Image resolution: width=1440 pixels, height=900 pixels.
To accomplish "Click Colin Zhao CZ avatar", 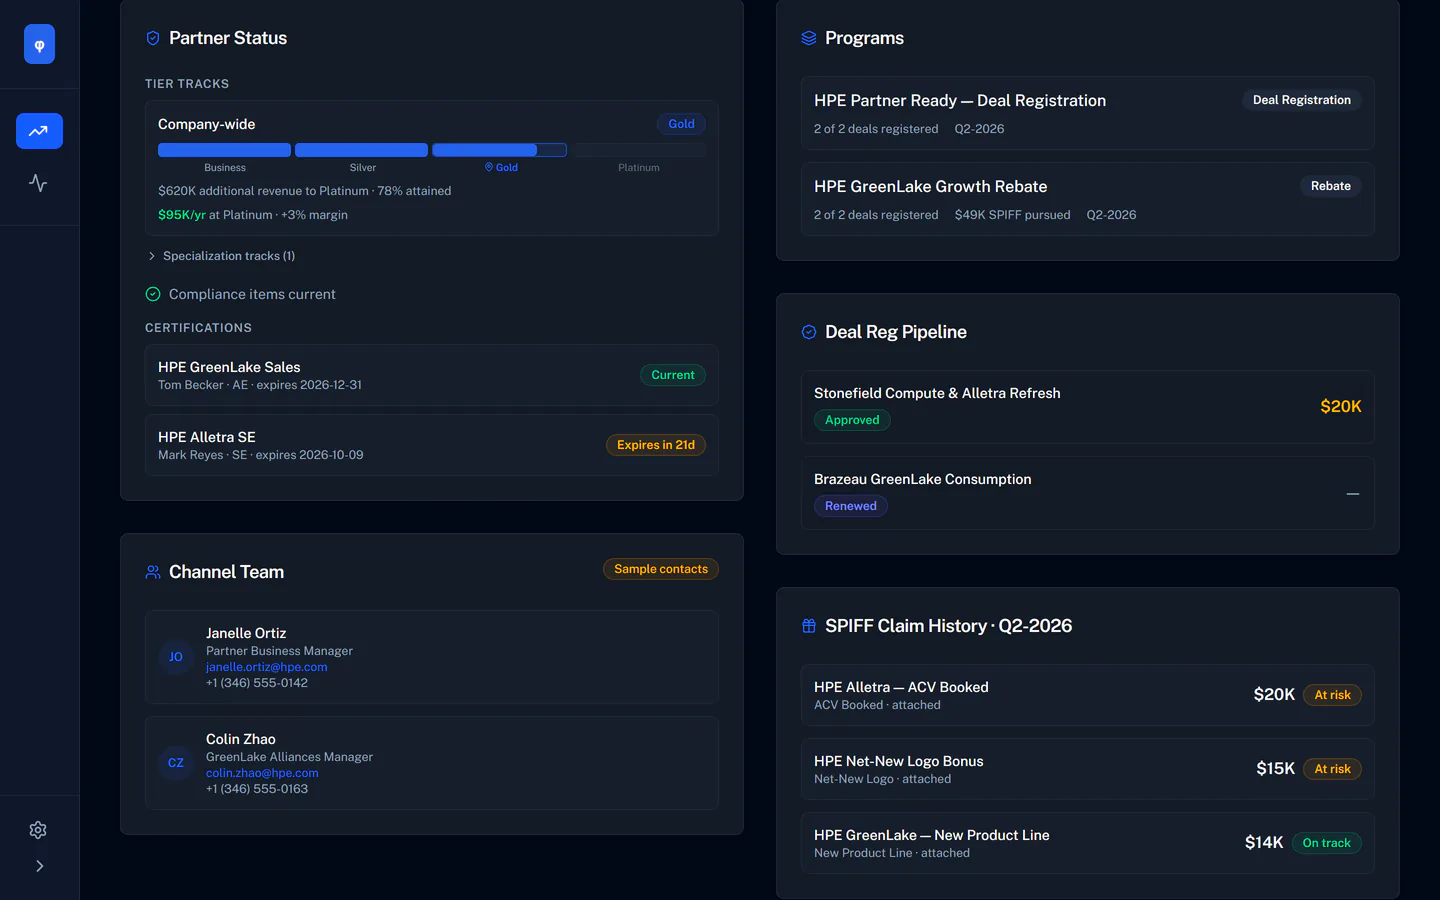I will [176, 763].
